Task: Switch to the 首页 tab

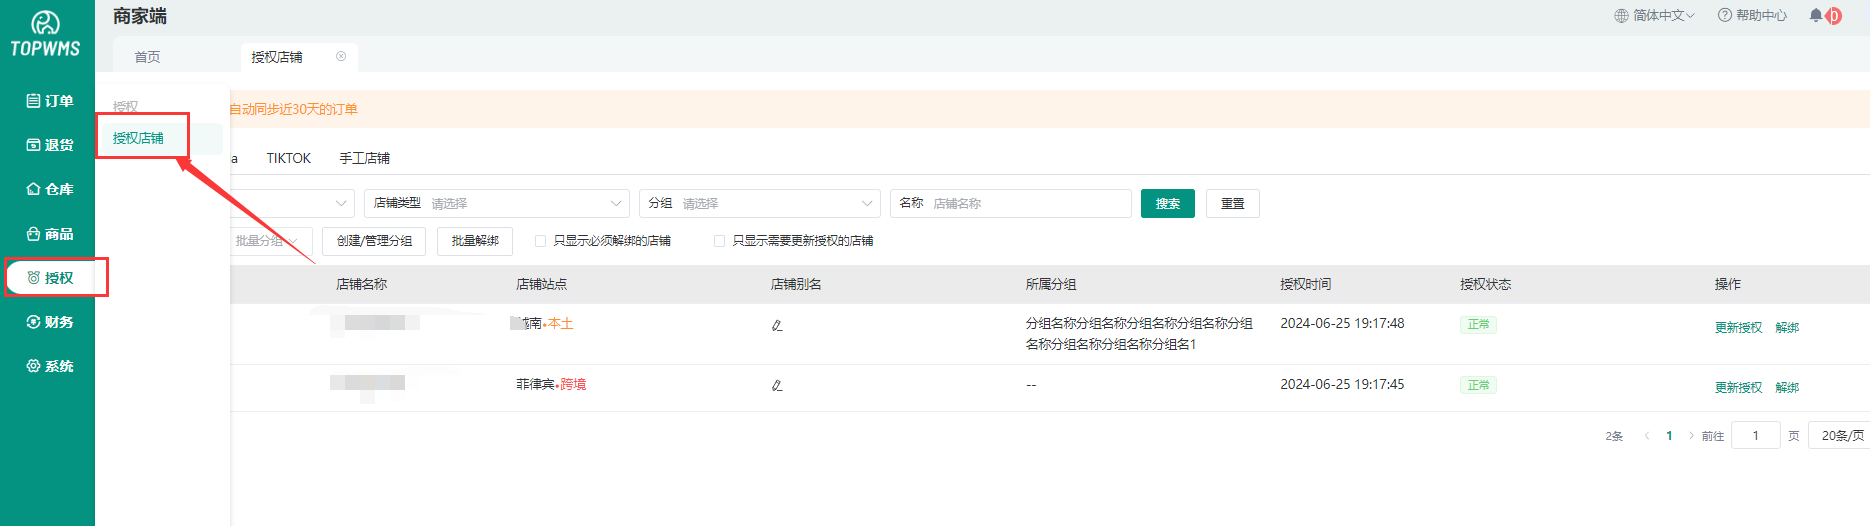Action: 147,57
